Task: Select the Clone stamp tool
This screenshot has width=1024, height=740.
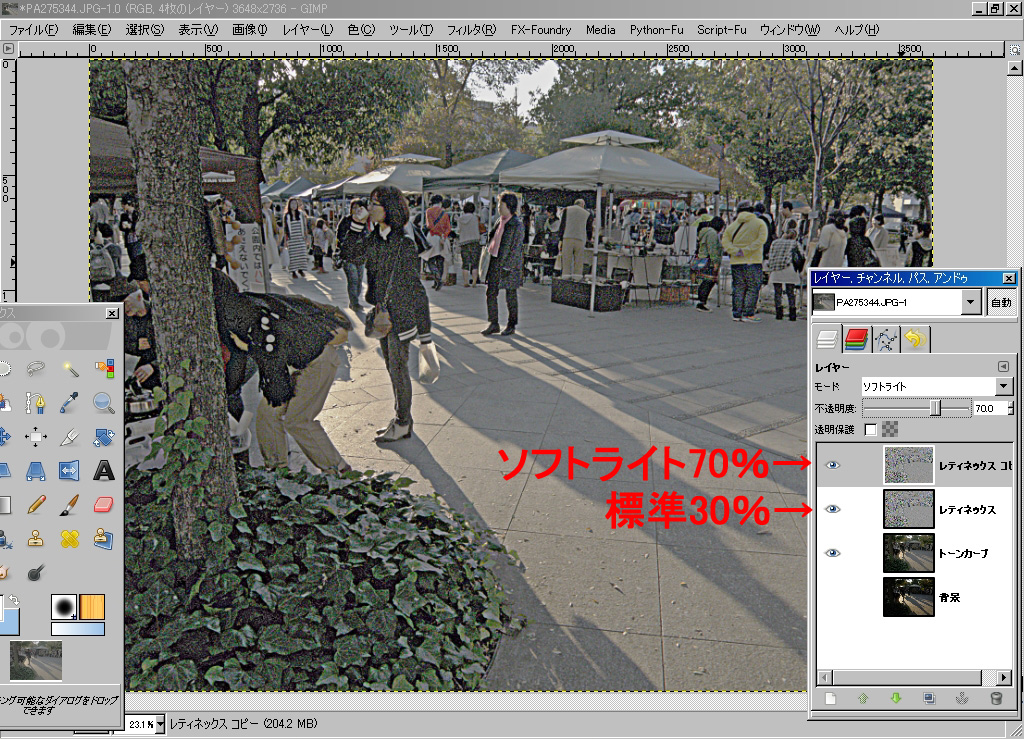Action: tap(36, 539)
